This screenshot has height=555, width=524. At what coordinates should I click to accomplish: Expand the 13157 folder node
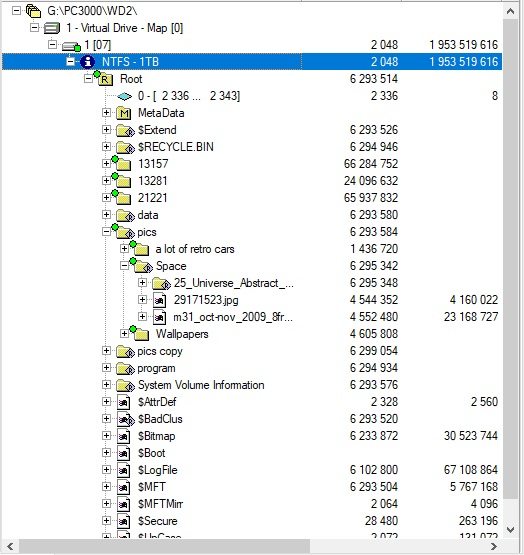tap(106, 164)
